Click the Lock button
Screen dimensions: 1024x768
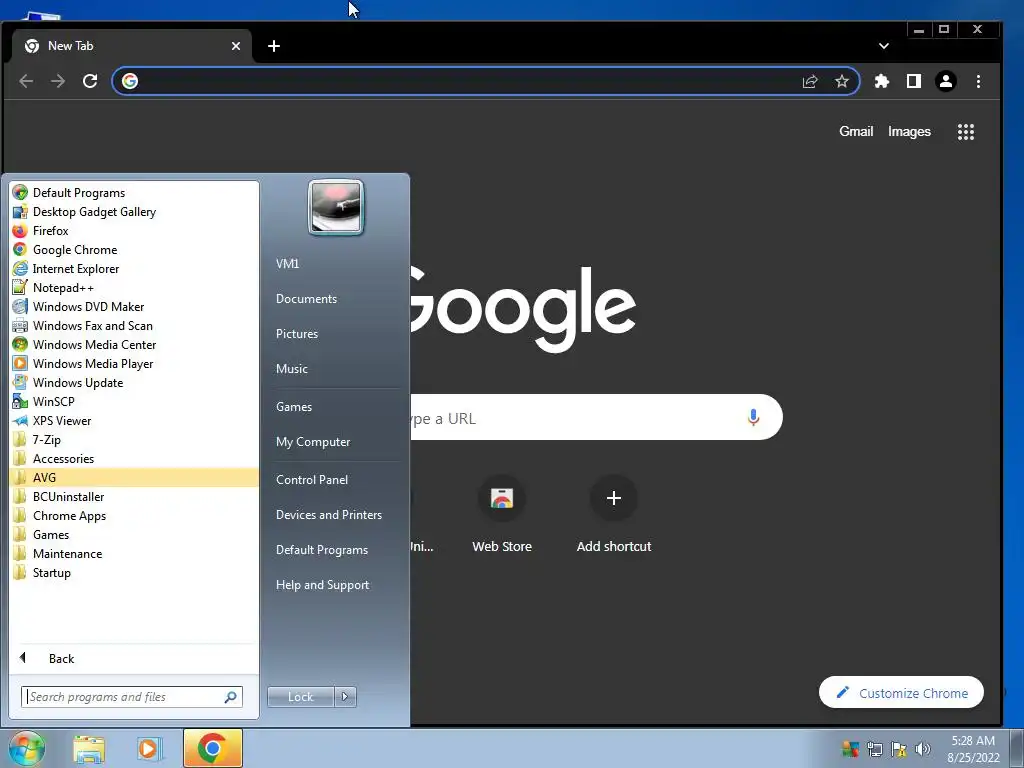pyautogui.click(x=300, y=697)
